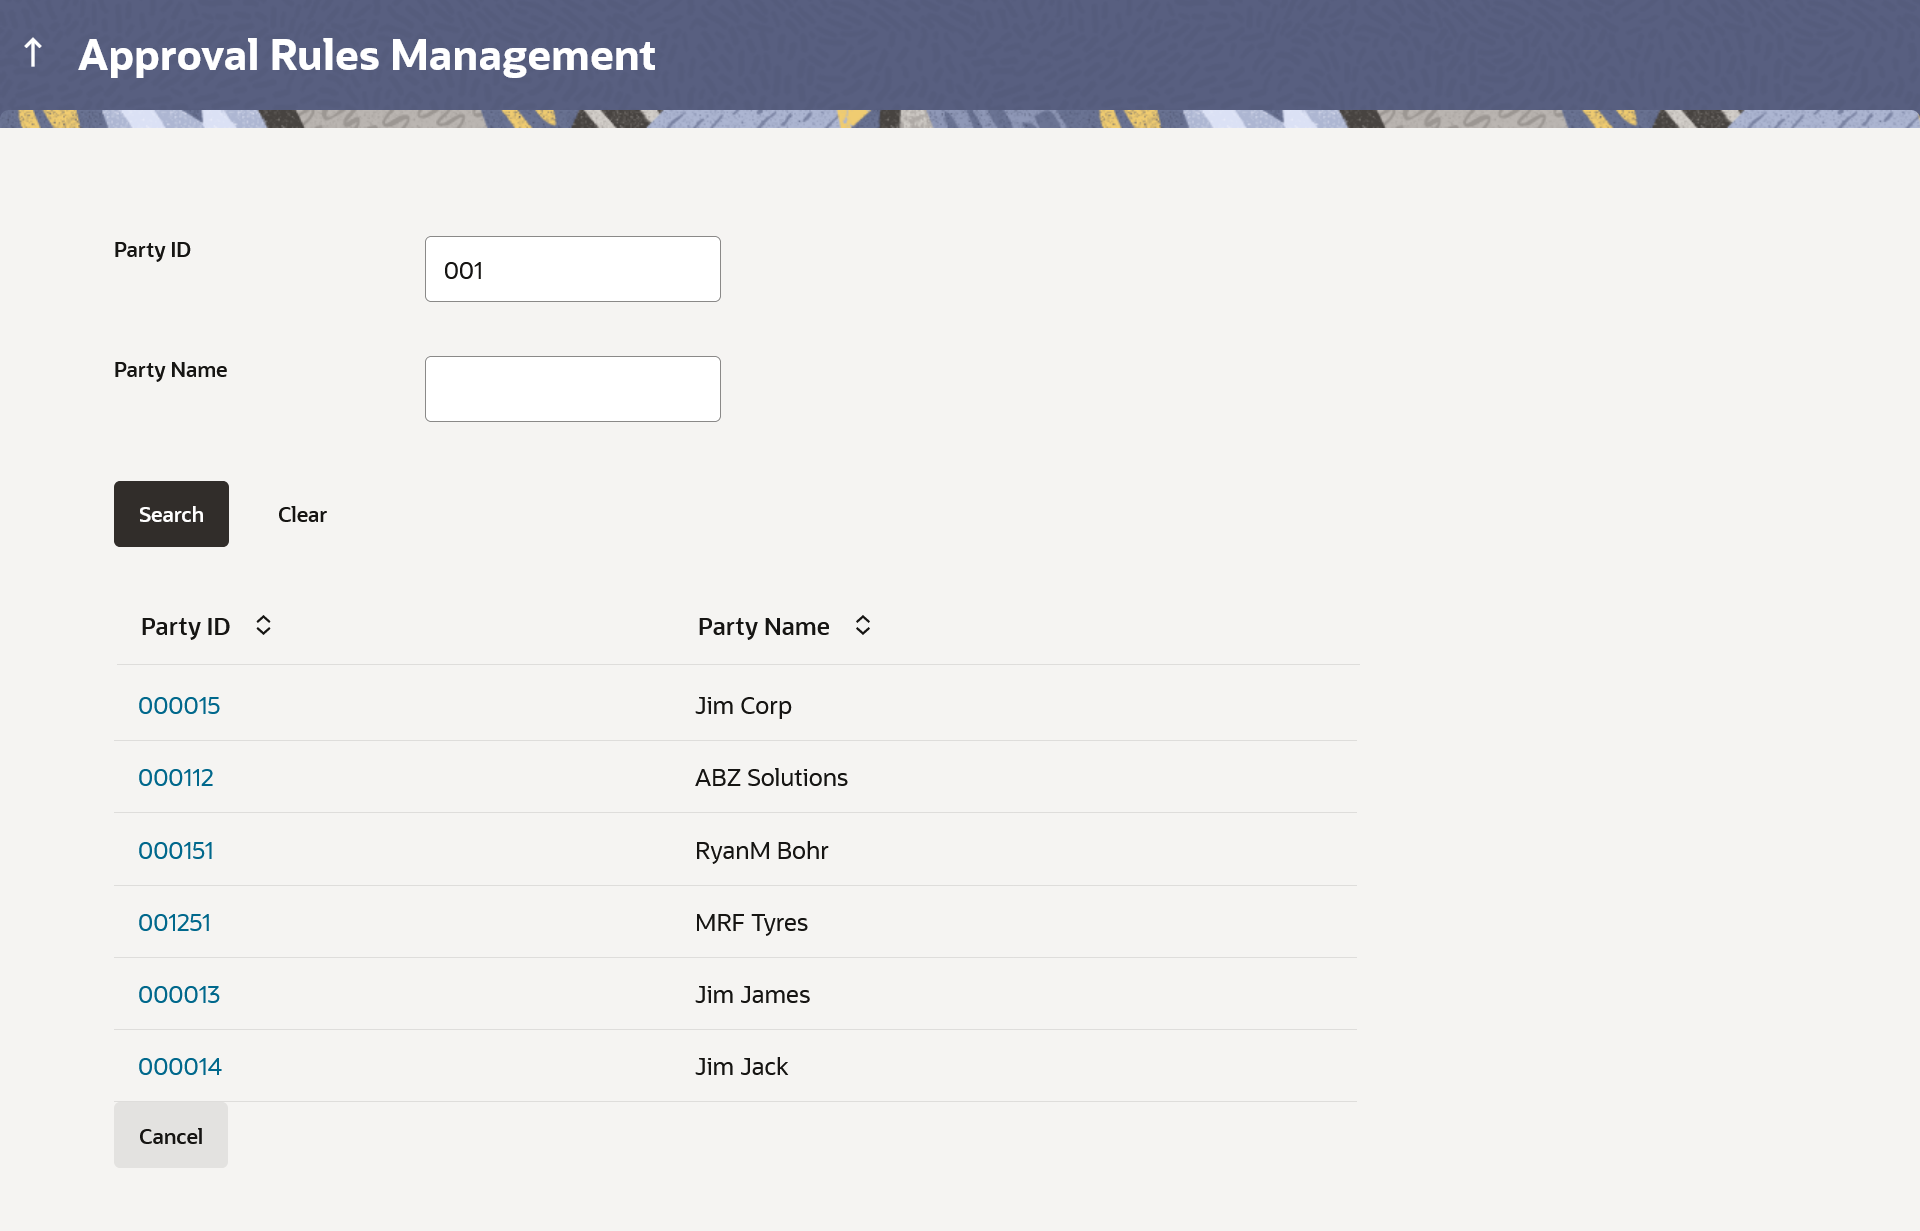Choose party ID 000013 link
The image size is (1920, 1231).
pyautogui.click(x=179, y=995)
